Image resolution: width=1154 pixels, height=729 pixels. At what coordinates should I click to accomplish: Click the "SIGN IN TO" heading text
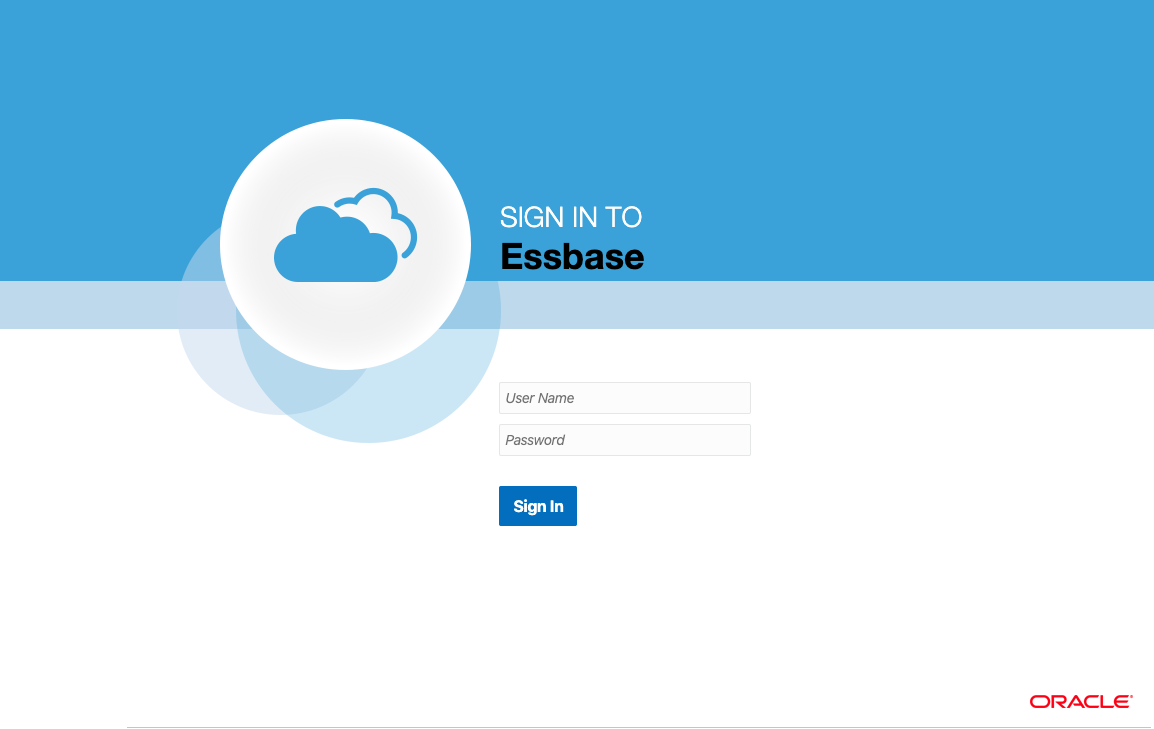point(570,217)
